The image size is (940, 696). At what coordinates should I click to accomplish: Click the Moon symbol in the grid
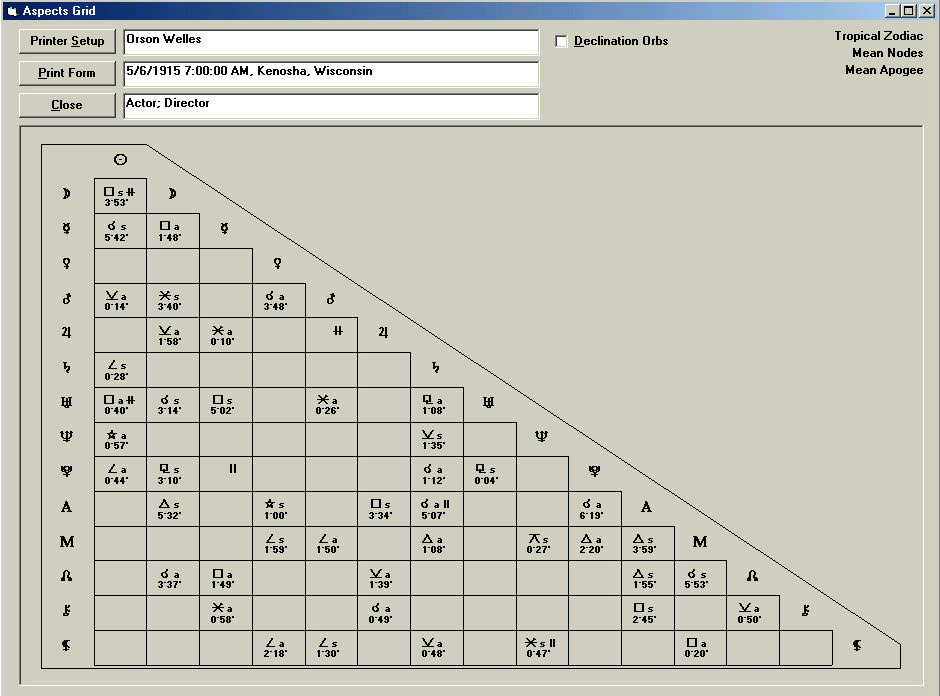pyautogui.click(x=170, y=193)
